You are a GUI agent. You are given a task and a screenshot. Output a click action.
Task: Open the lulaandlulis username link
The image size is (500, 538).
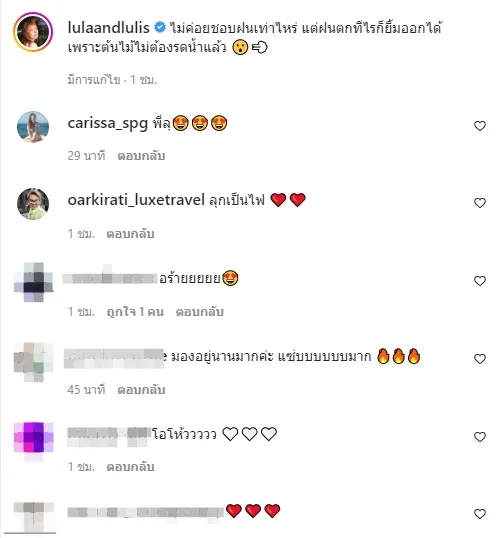click(x=108, y=28)
